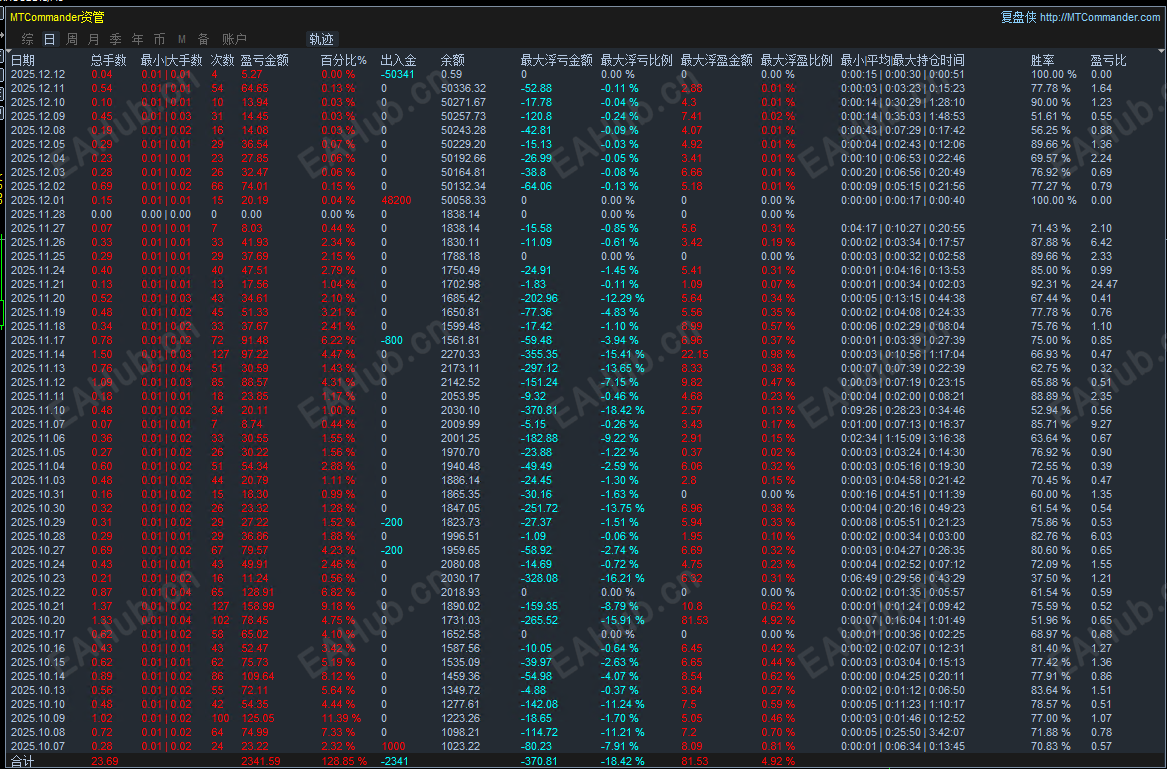The image size is (1167, 769).
Task: Click the 128.85 % total percentage cell
Action: pos(344,762)
